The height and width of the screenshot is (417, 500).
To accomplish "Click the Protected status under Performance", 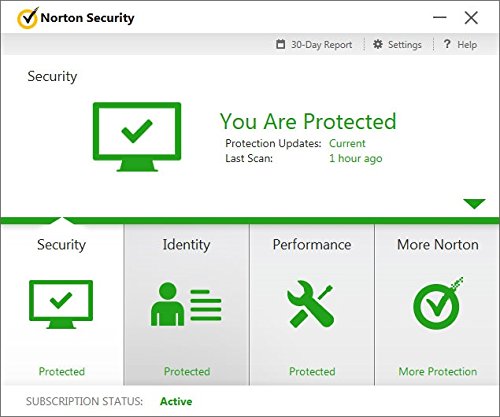I will tap(312, 371).
